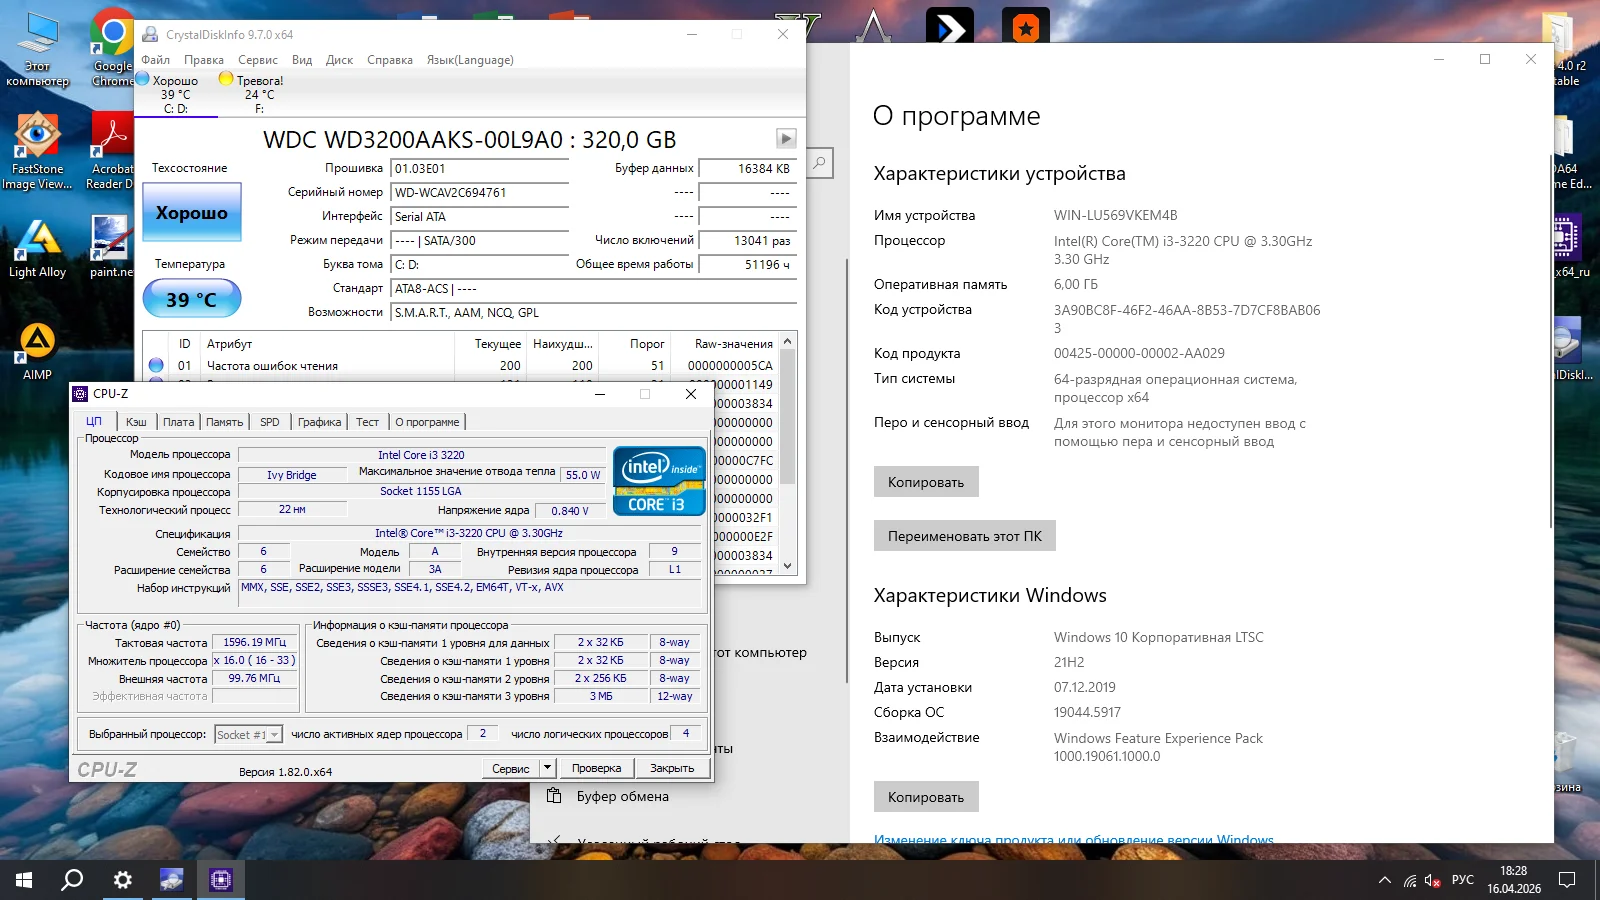Open product key change link
Screen dimensions: 1600x900
[1074, 839]
